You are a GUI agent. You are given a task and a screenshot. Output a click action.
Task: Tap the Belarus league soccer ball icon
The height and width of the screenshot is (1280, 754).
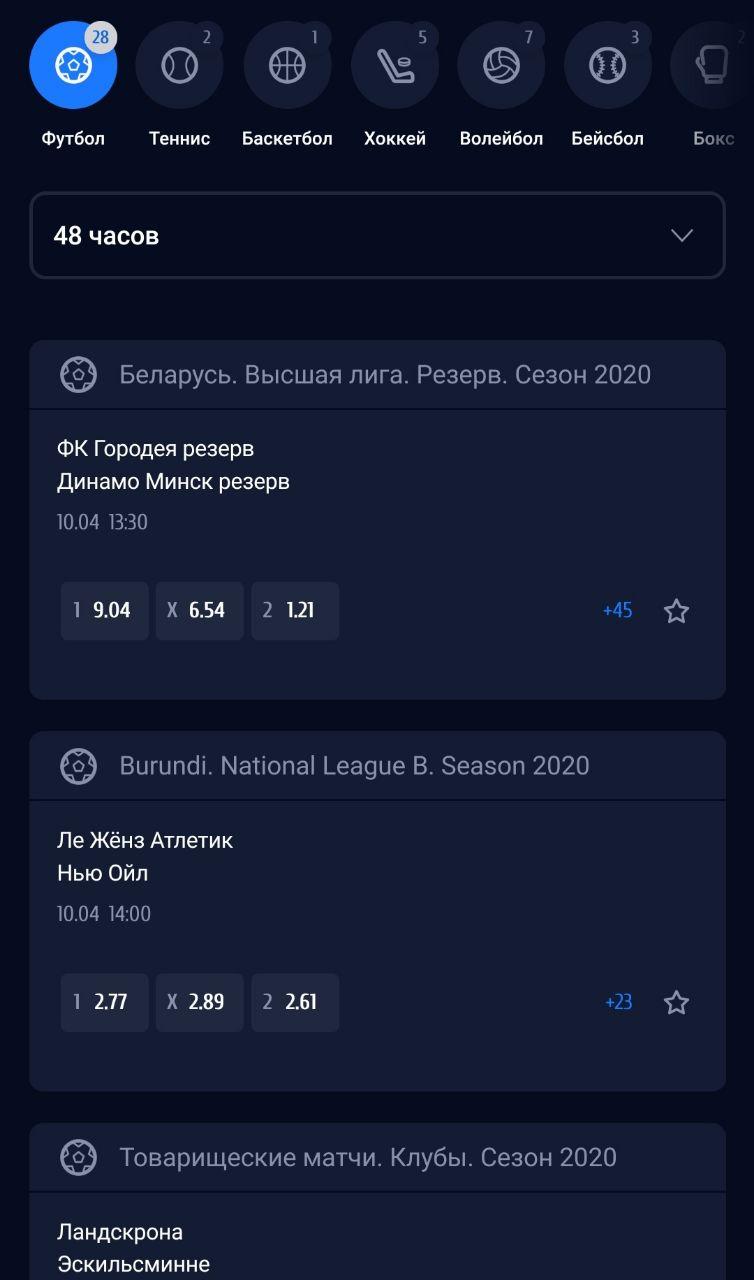(x=78, y=375)
